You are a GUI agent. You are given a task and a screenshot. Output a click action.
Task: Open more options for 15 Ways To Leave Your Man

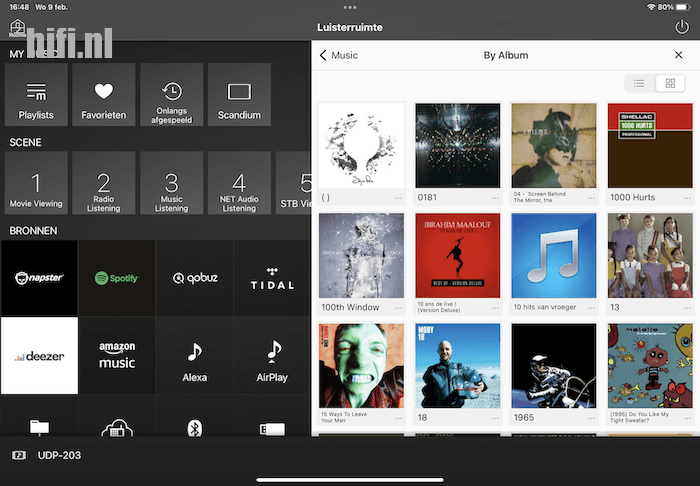pyautogui.click(x=398, y=418)
